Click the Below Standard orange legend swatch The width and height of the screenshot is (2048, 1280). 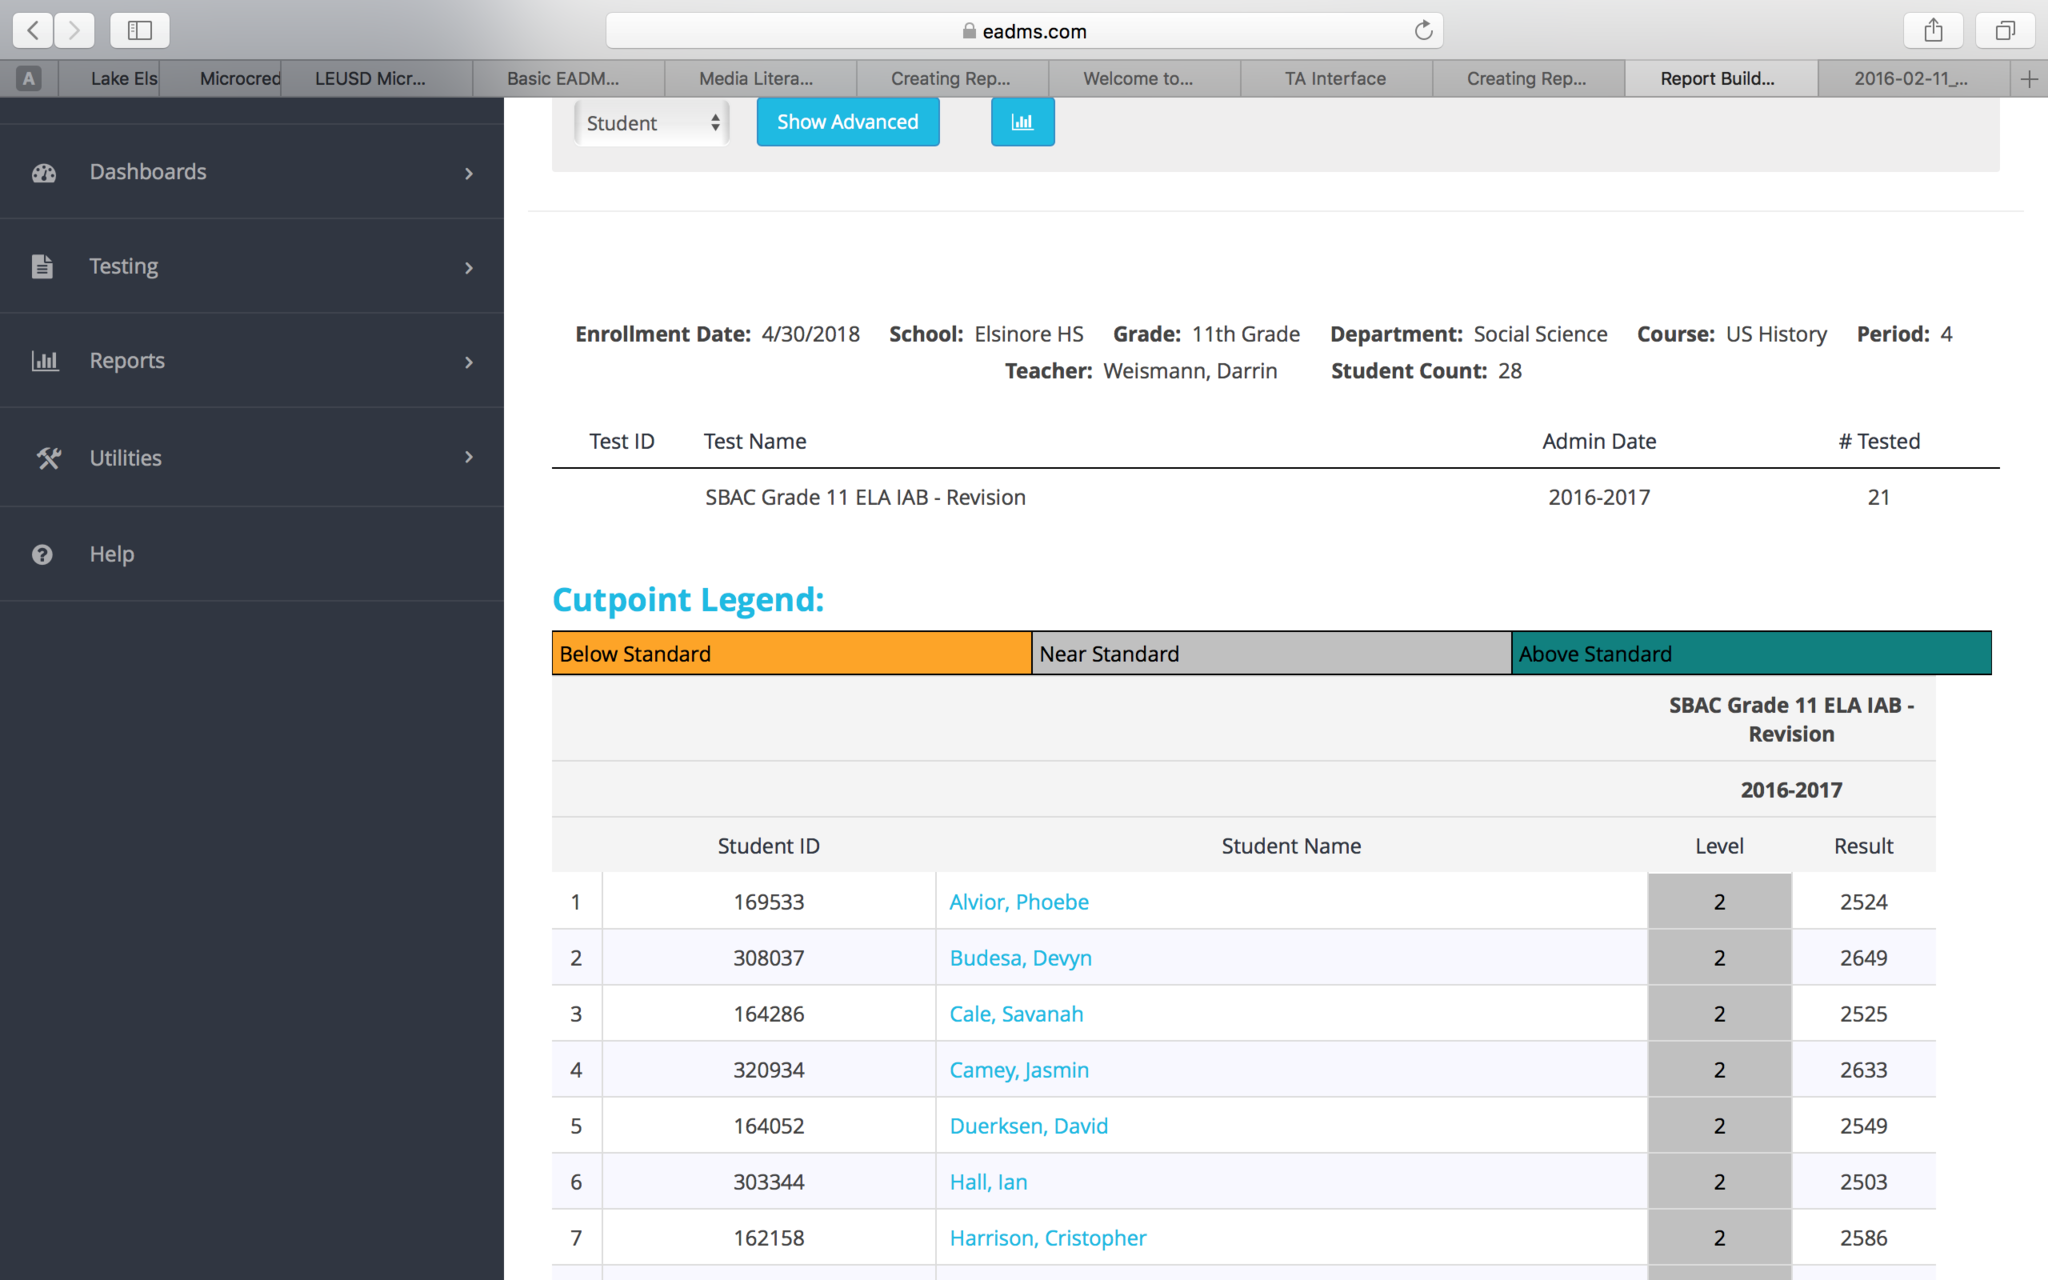click(x=791, y=653)
